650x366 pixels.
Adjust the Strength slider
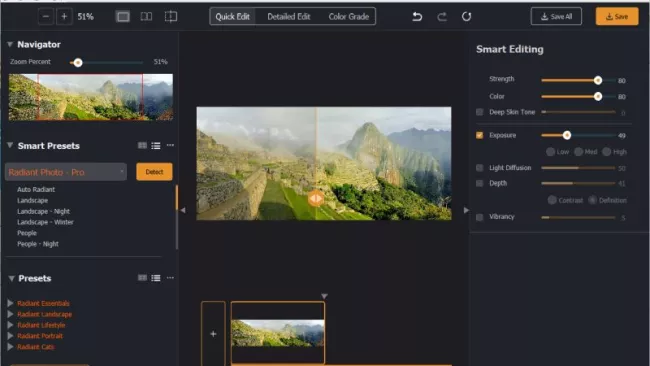(x=578, y=80)
